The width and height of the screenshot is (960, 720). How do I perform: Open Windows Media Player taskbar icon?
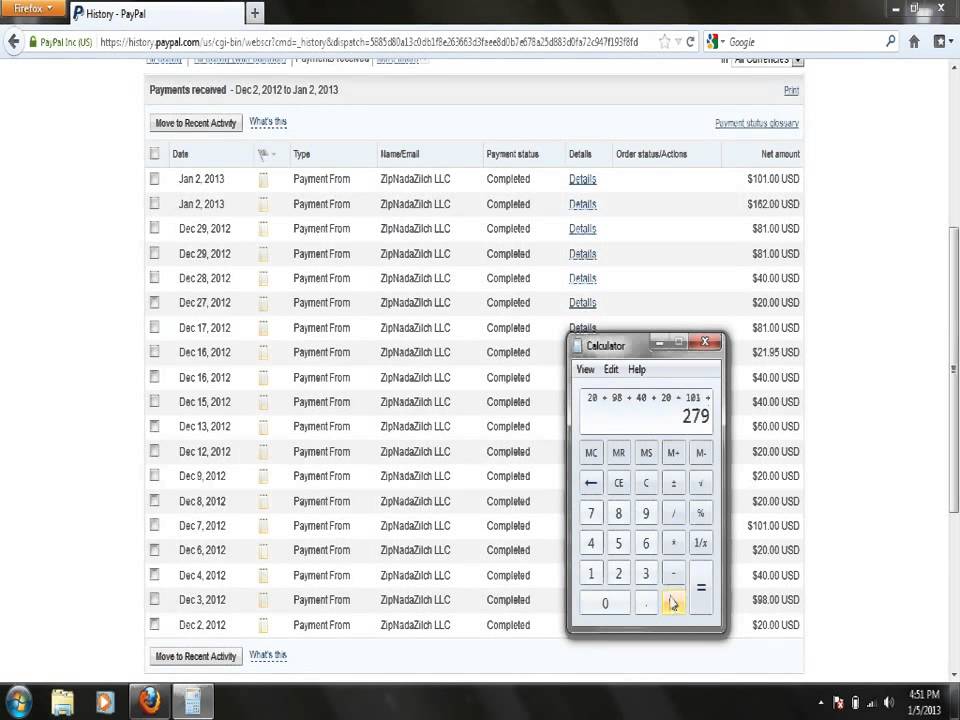[105, 702]
